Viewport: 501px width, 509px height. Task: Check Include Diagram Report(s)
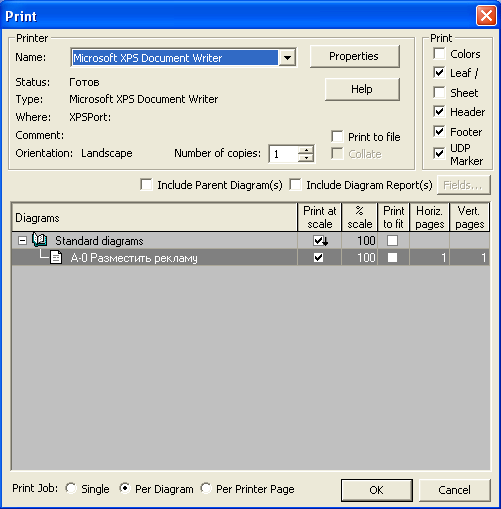point(295,184)
